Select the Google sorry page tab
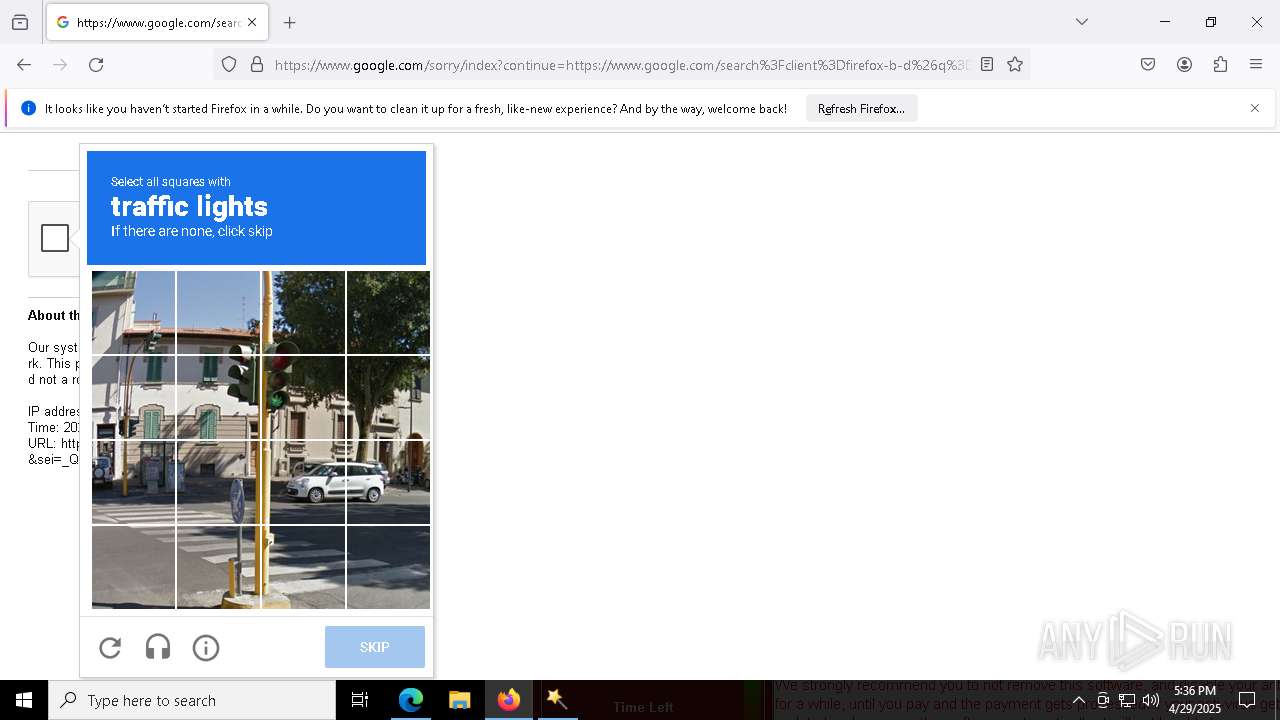Viewport: 1280px width, 720px height. [x=157, y=22]
